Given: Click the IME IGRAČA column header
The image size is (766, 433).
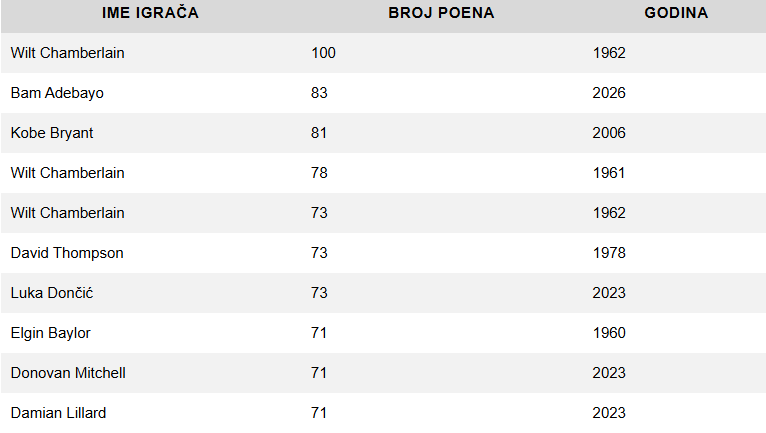Looking at the screenshot, I should point(150,13).
